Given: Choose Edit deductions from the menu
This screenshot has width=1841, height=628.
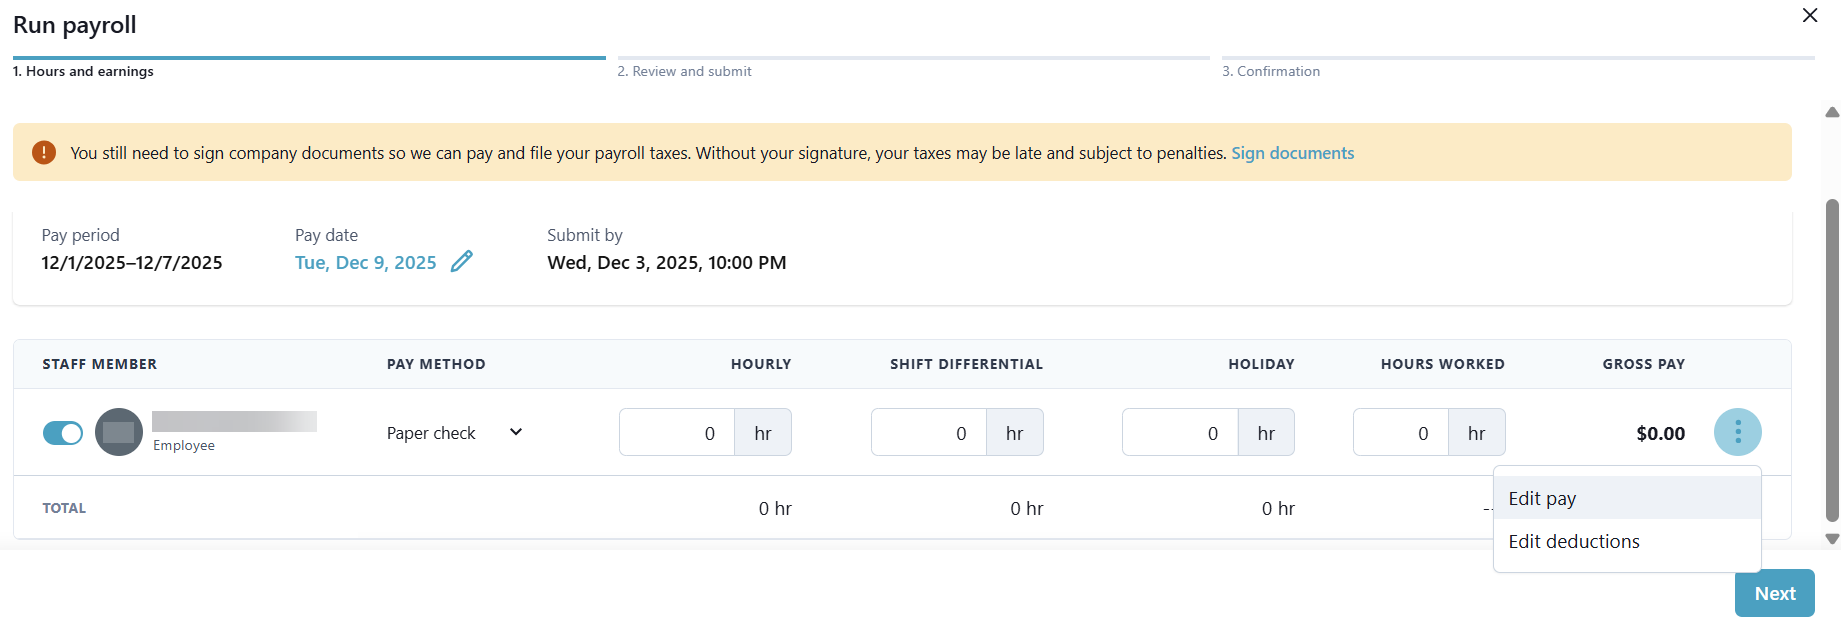Looking at the screenshot, I should tap(1574, 541).
